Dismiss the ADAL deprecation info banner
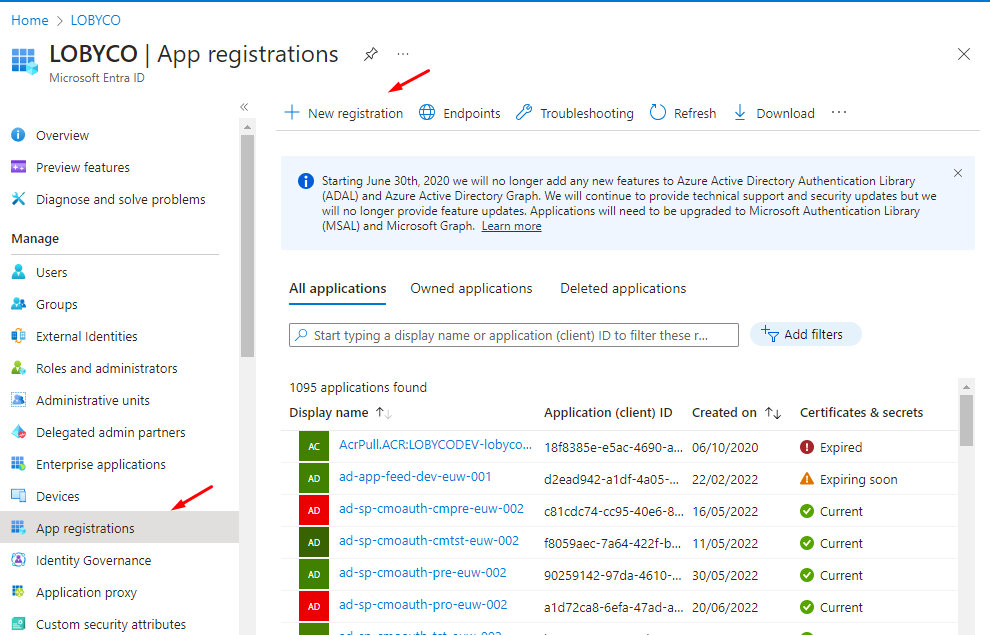The height and width of the screenshot is (635, 990). pos(958,173)
